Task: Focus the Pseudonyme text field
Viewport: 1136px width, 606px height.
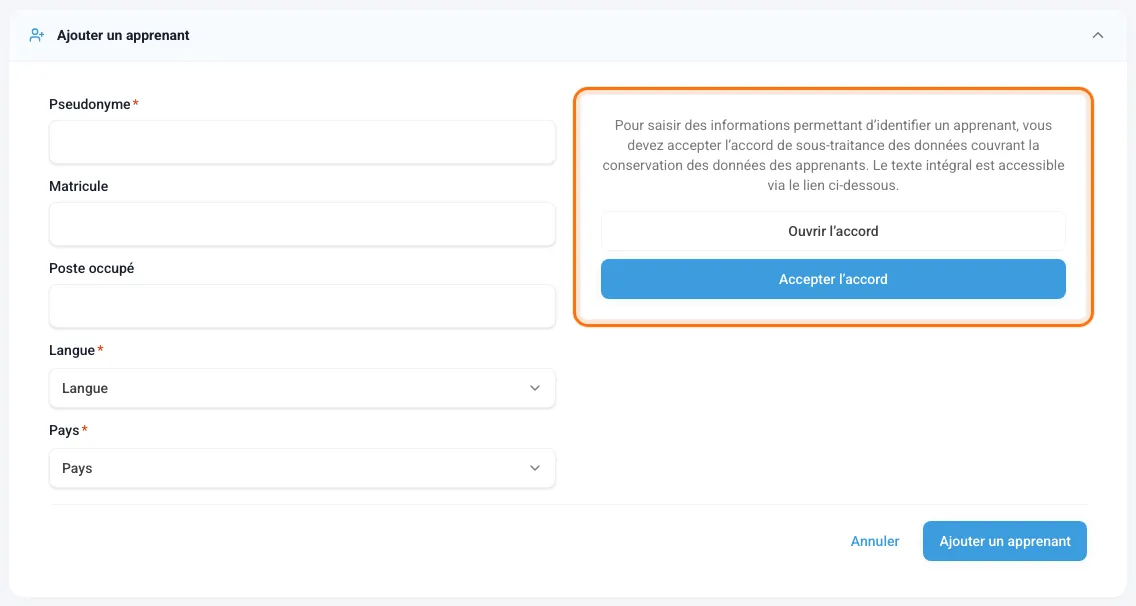Action: pos(302,142)
